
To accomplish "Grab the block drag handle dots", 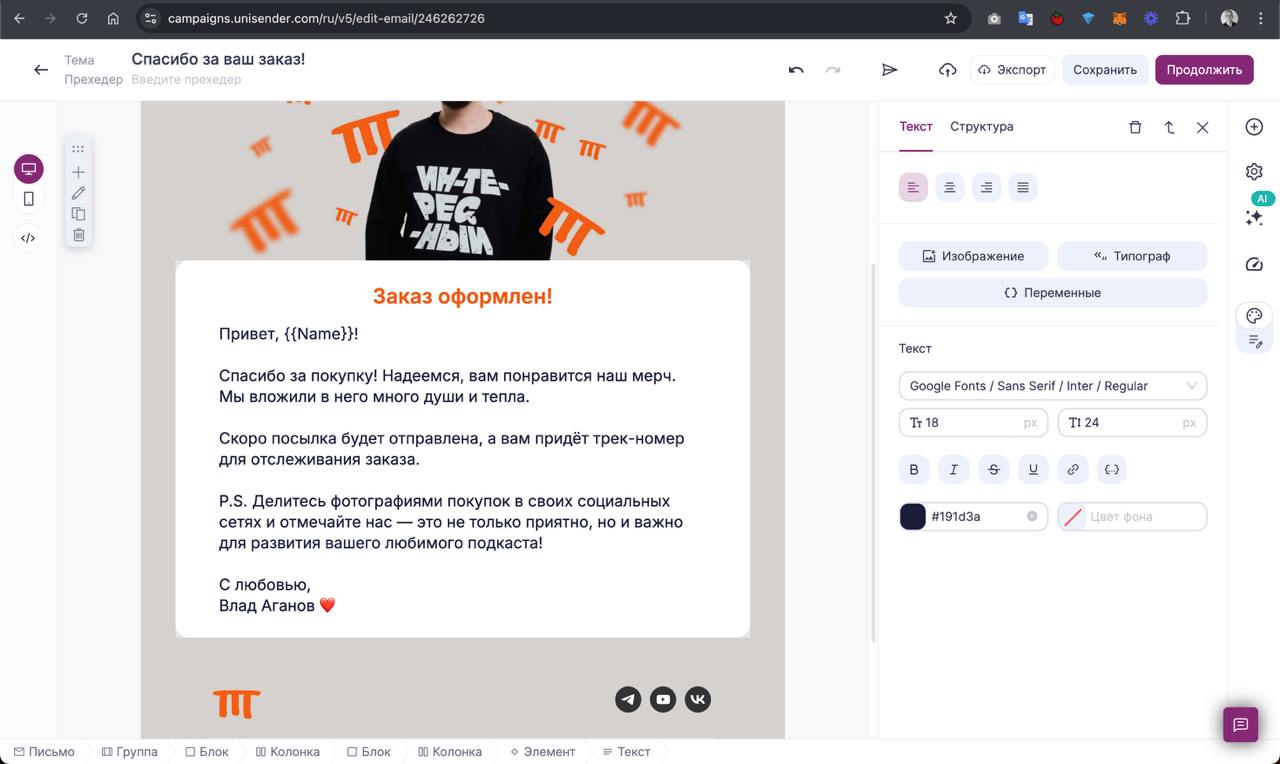I will point(78,149).
